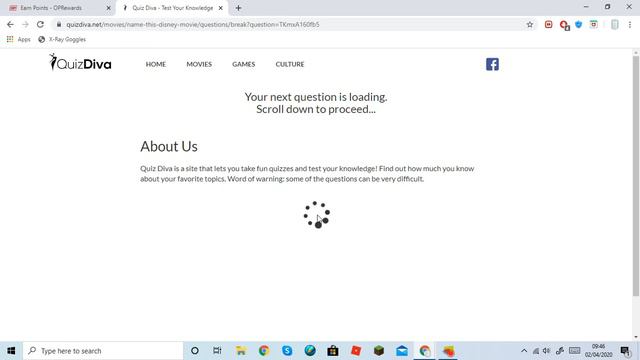Viewport: 640px width, 360px height.
Task: Open the Chrome three-dot menu
Action: tap(630, 24)
